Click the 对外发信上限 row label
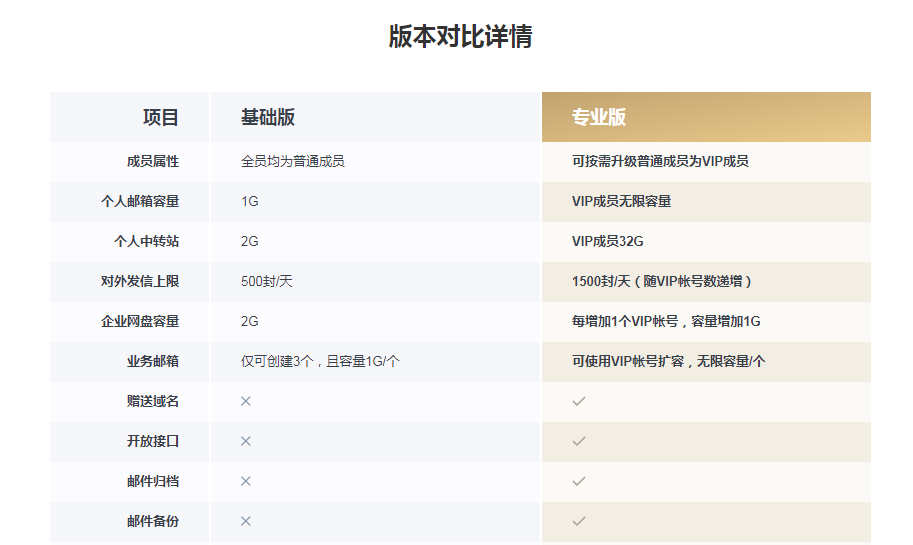The height and width of the screenshot is (545, 913). [x=140, y=281]
